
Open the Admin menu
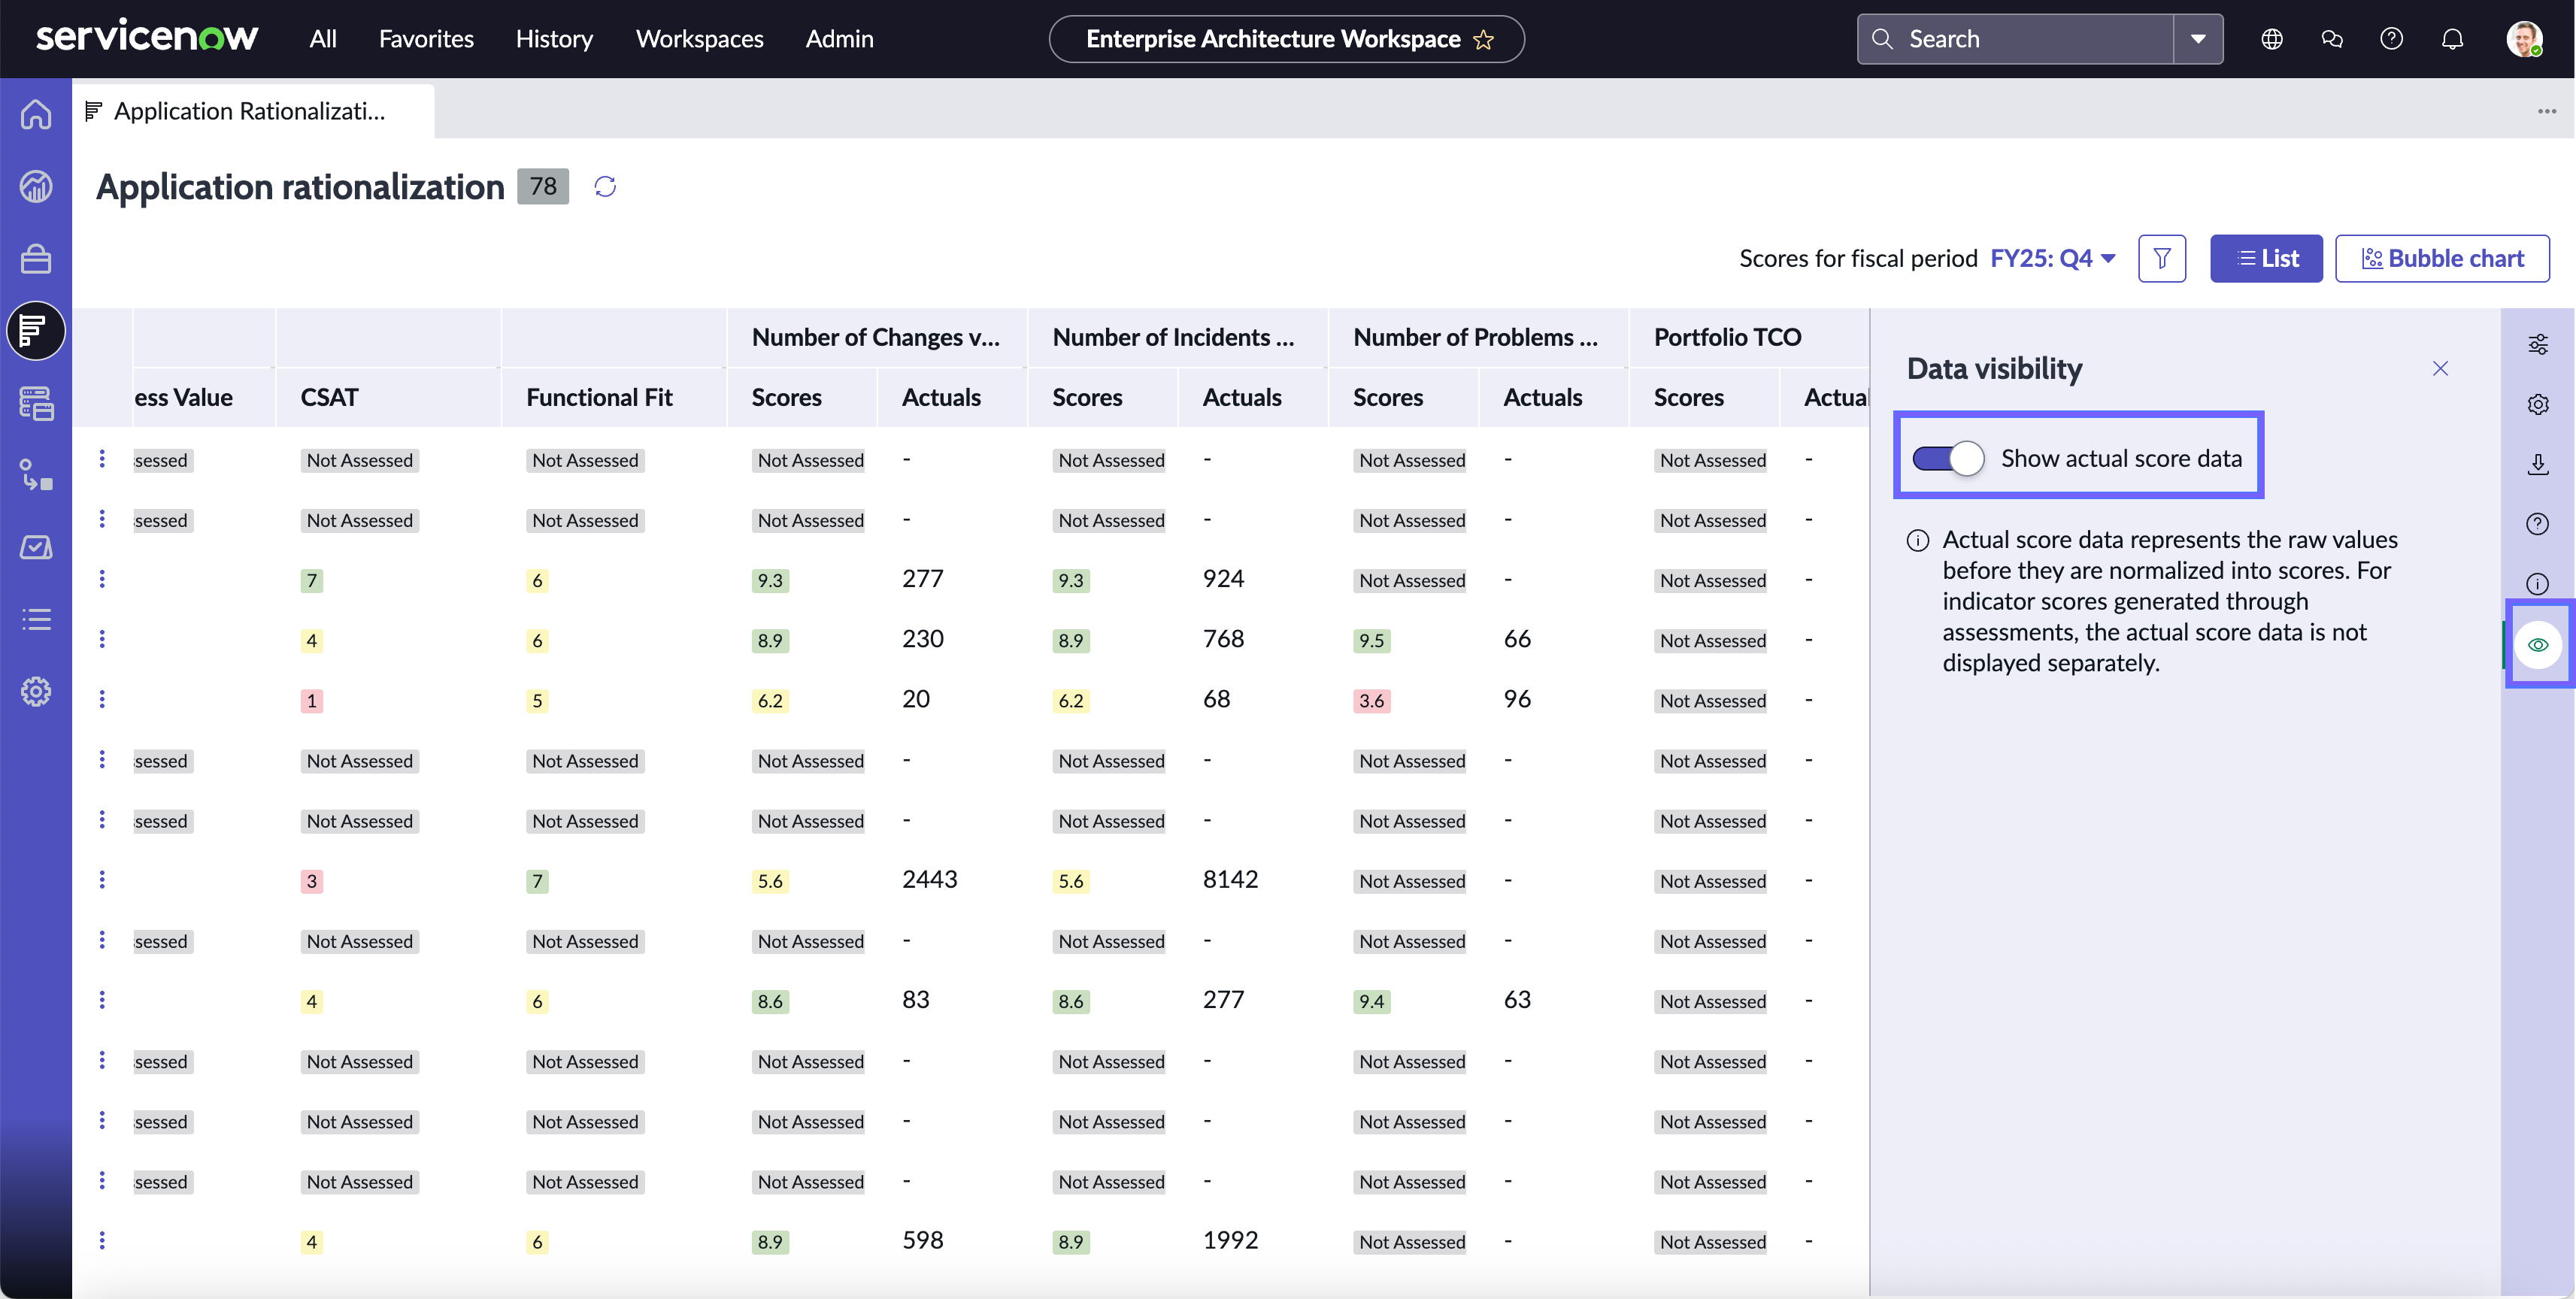click(839, 38)
